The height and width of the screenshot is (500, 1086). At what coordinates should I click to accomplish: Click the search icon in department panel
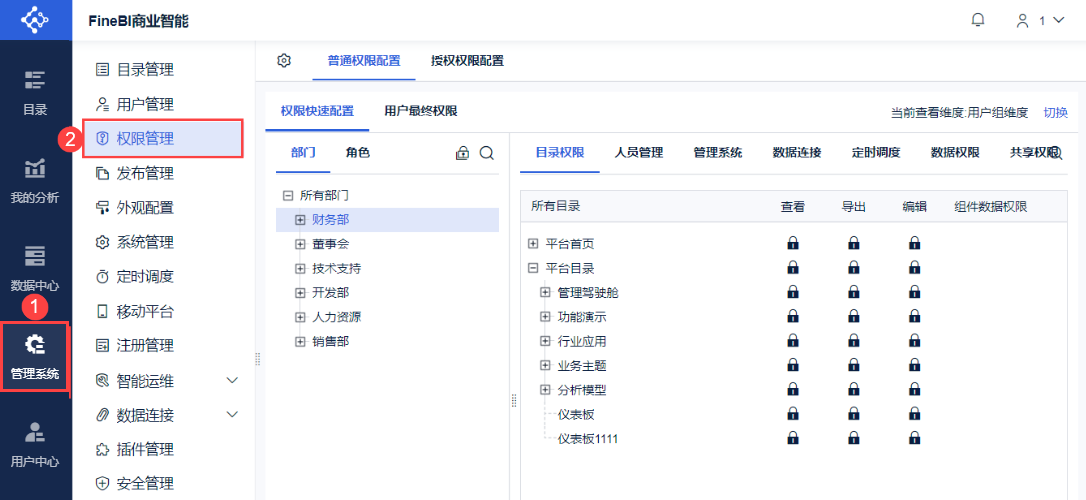487,153
